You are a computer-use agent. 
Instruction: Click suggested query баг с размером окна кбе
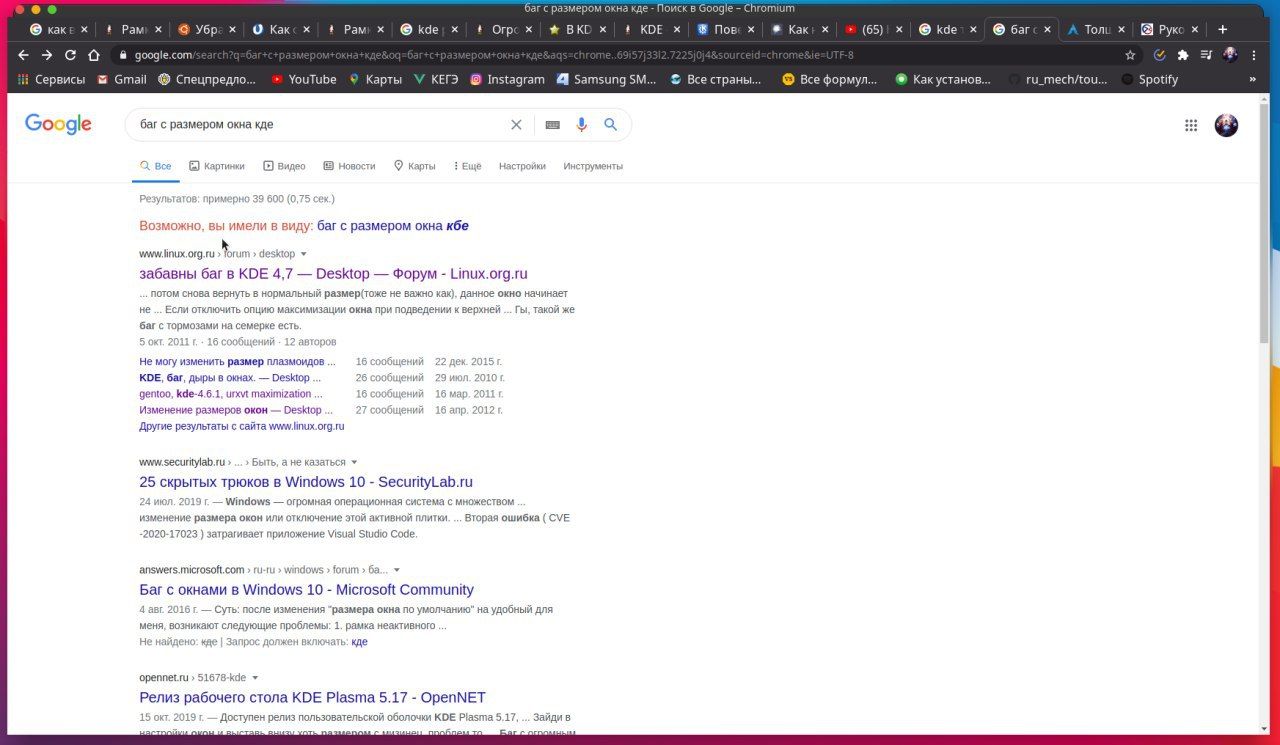pyautogui.click(x=393, y=226)
